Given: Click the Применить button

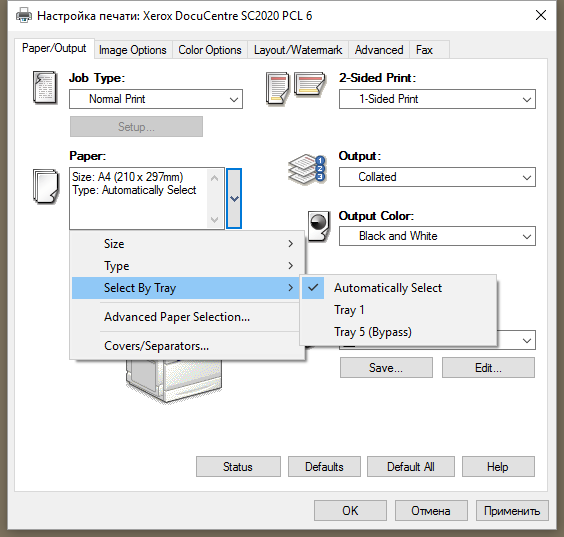Looking at the screenshot, I should 512,510.
